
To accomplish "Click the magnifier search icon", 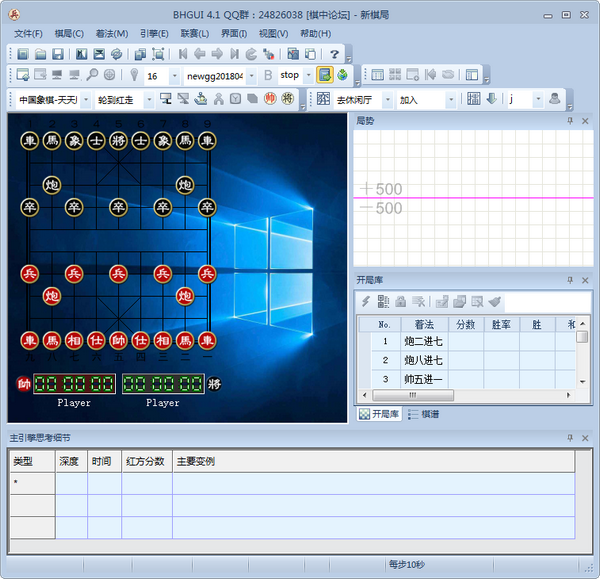I will pyautogui.click(x=92, y=76).
